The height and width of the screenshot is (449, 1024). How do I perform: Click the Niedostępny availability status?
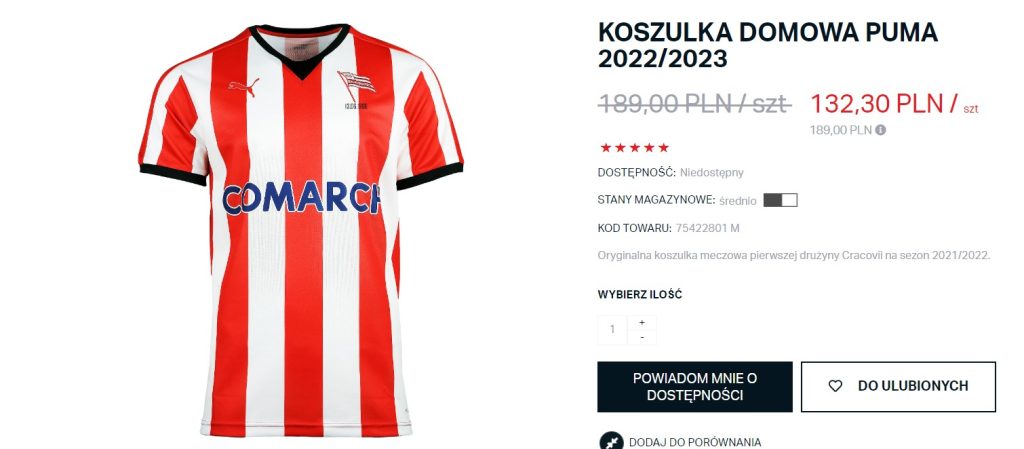tap(712, 173)
